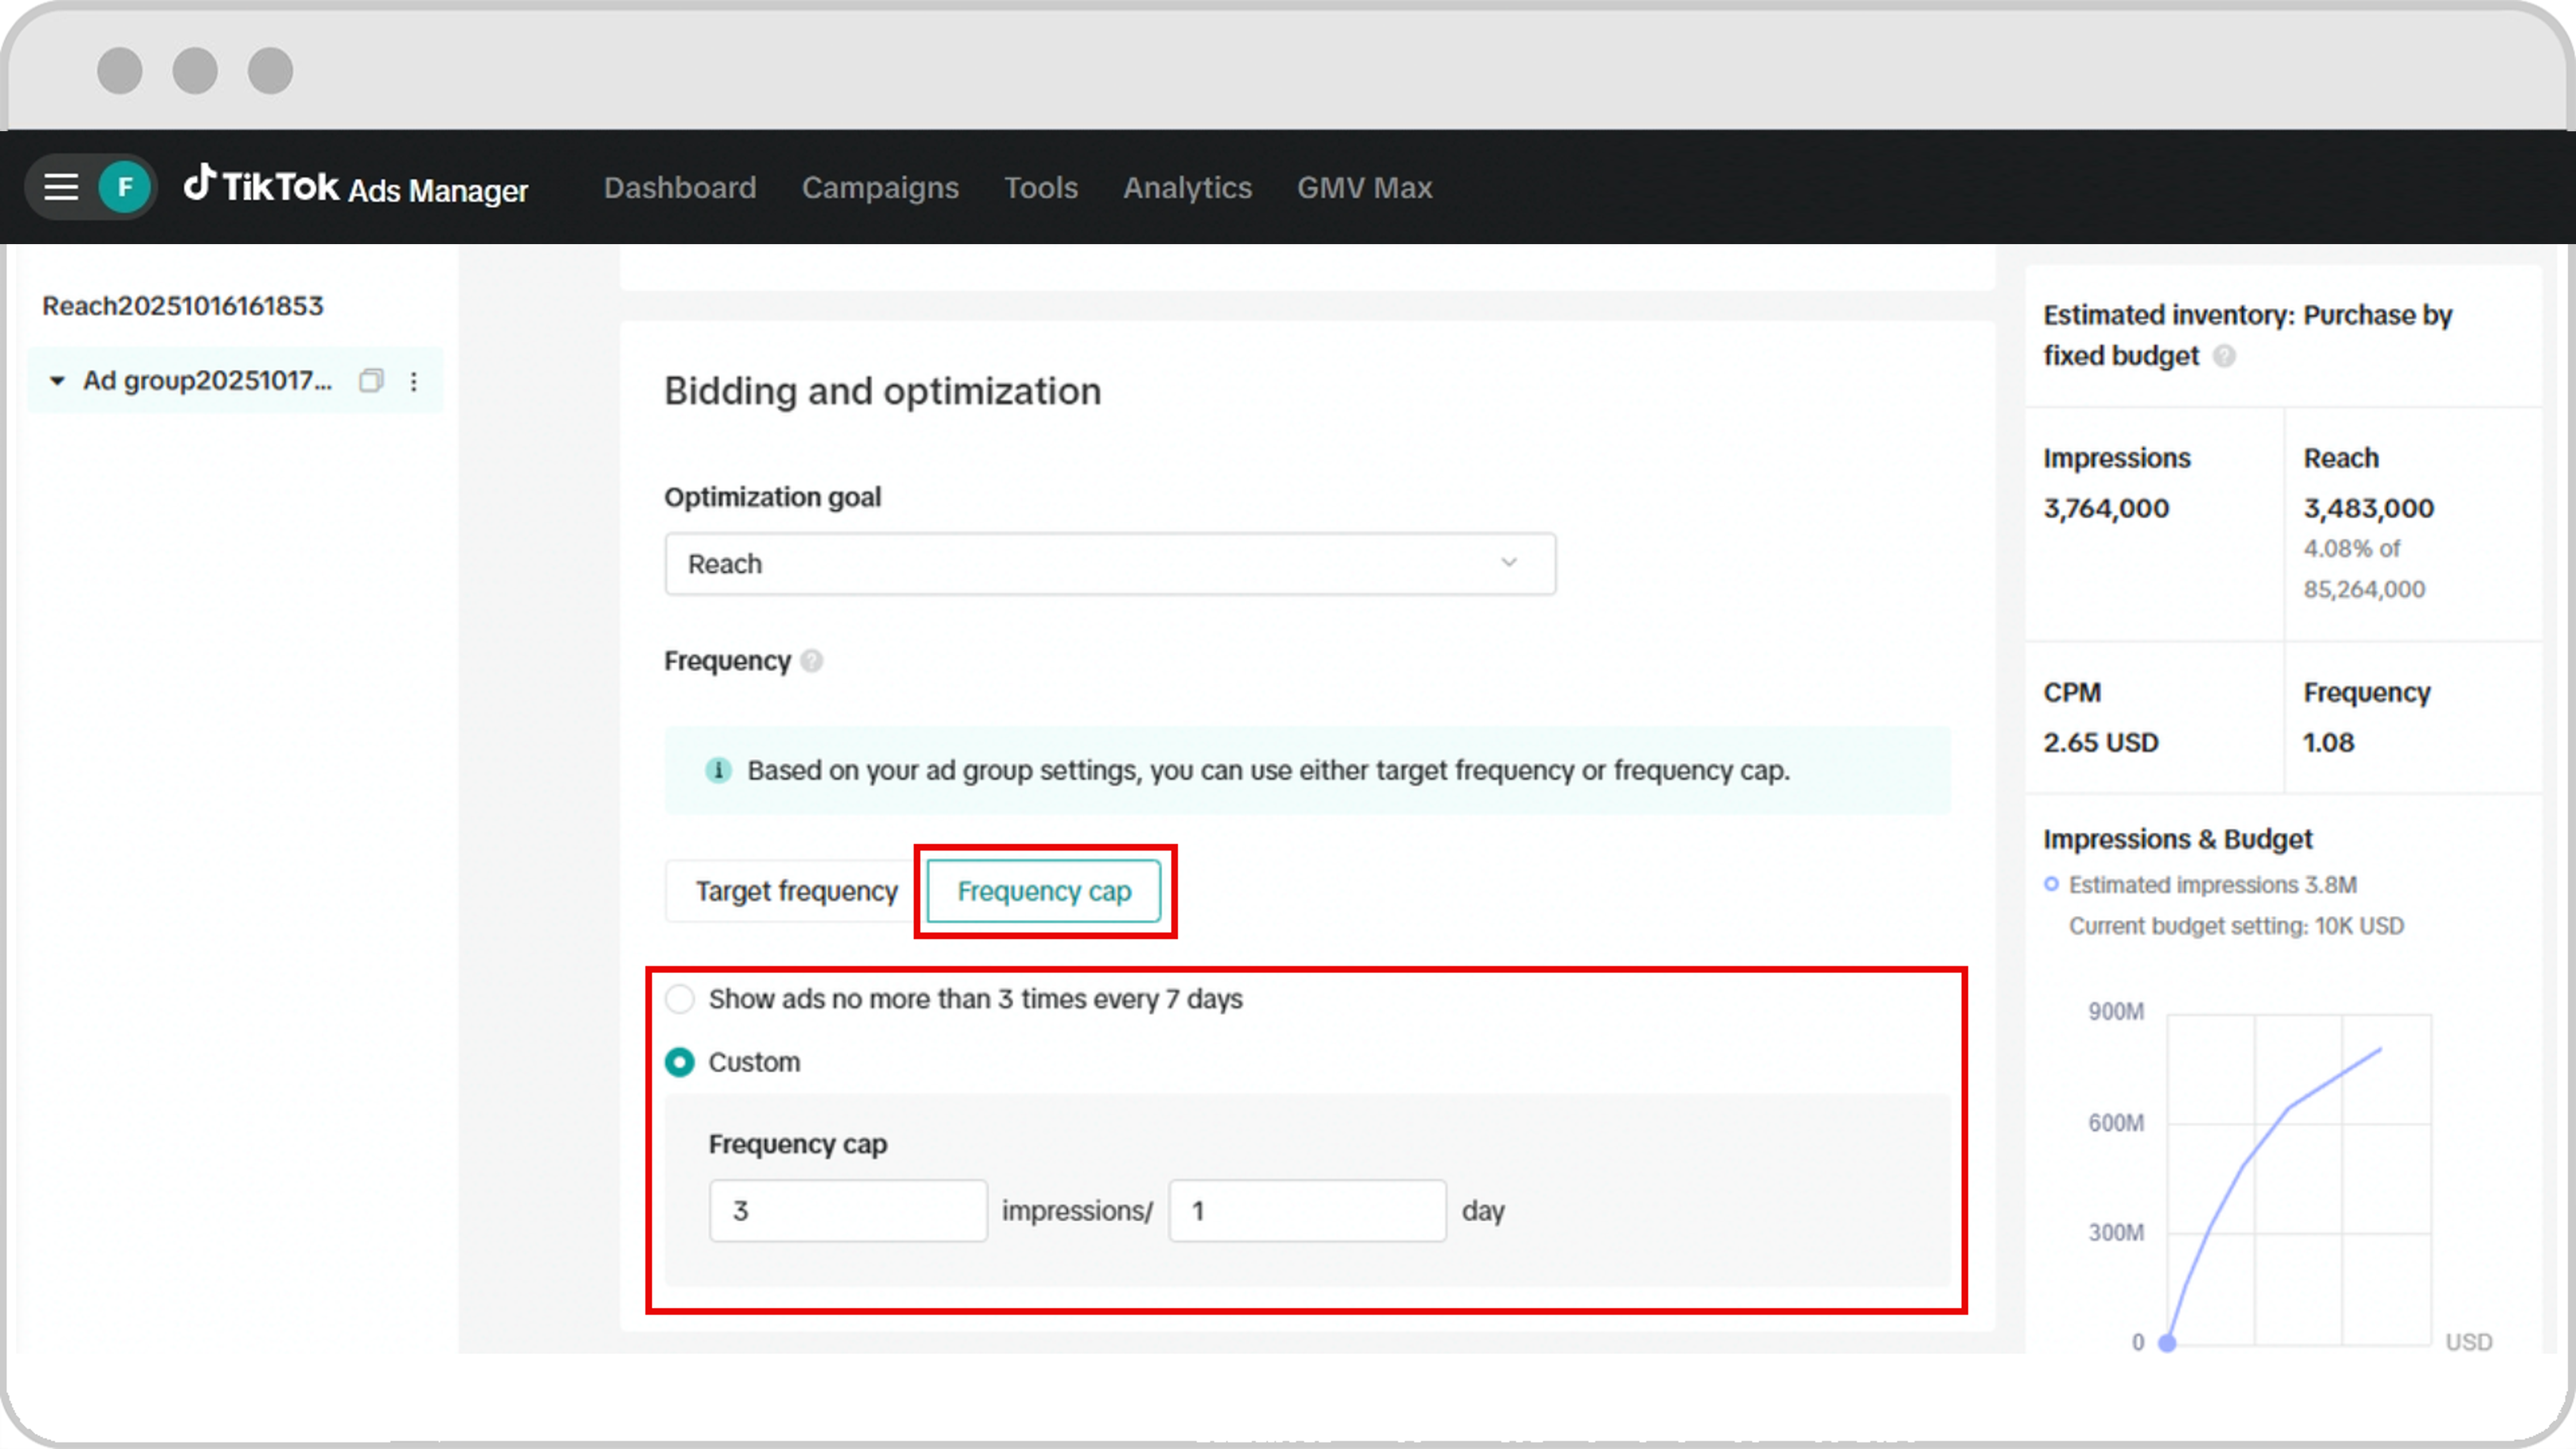The width and height of the screenshot is (2576, 1449).
Task: Click the chevron arrow in the Reach dropdown
Action: 1508,563
